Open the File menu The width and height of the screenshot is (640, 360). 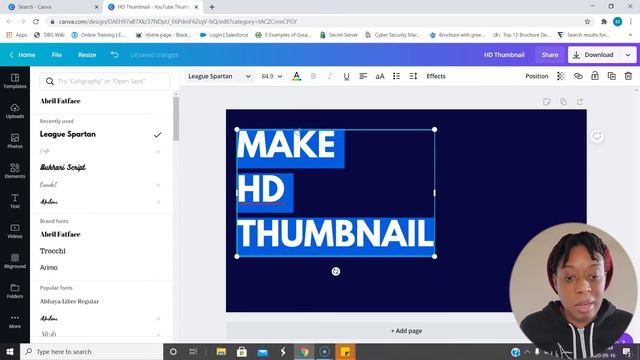[x=57, y=55]
